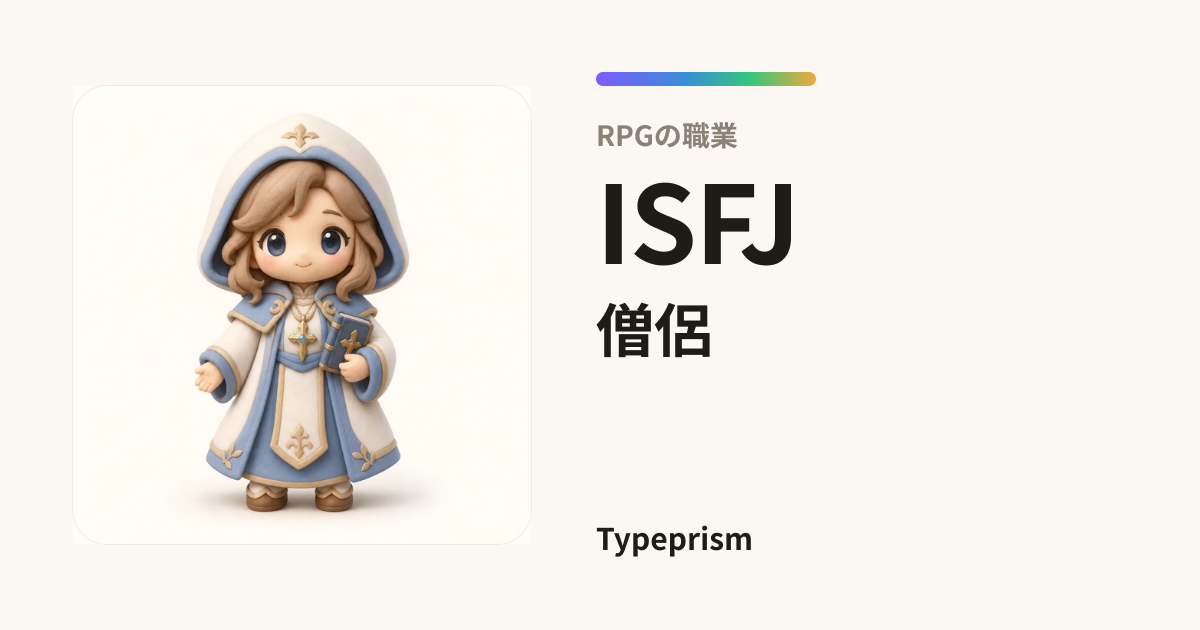Click the gold ornament on right robe hem

coord(366,457)
